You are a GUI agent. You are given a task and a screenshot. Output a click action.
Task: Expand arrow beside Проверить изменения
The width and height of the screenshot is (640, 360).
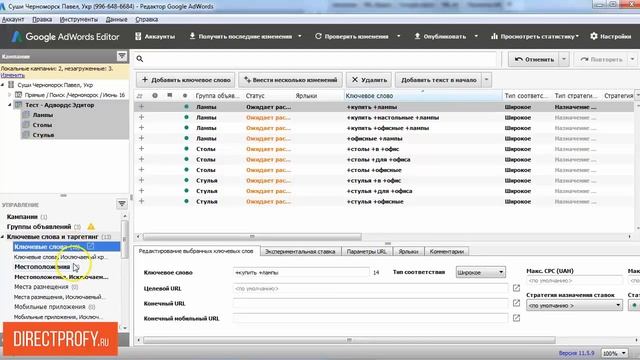(x=399, y=36)
